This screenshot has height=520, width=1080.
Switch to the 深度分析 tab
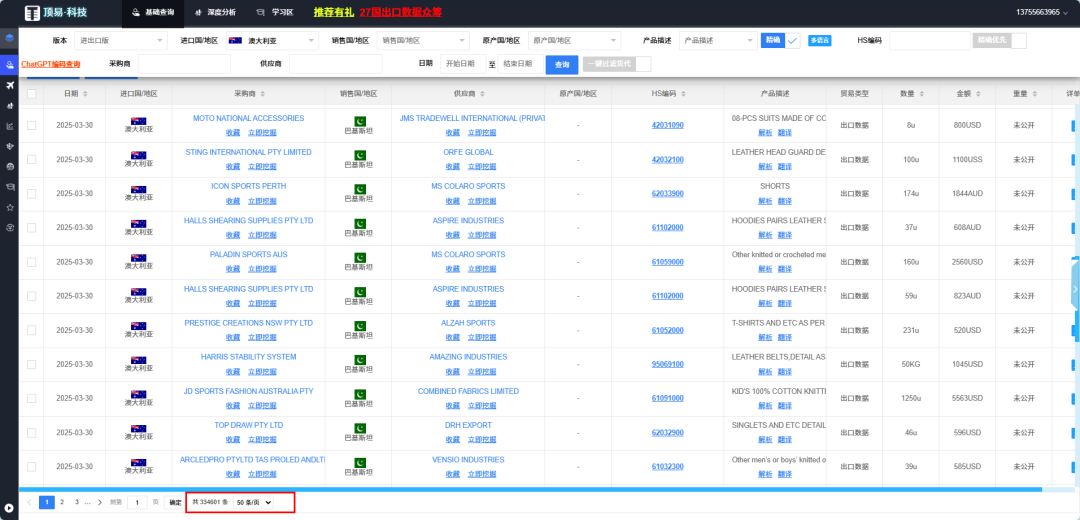point(214,12)
